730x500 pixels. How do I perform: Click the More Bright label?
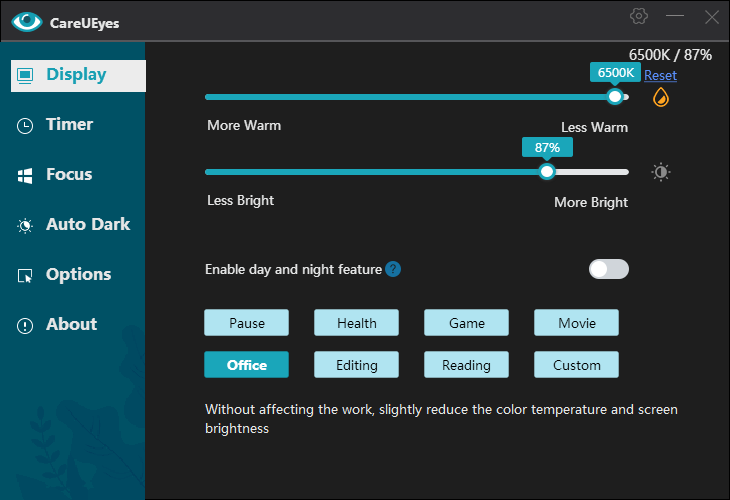tap(591, 202)
